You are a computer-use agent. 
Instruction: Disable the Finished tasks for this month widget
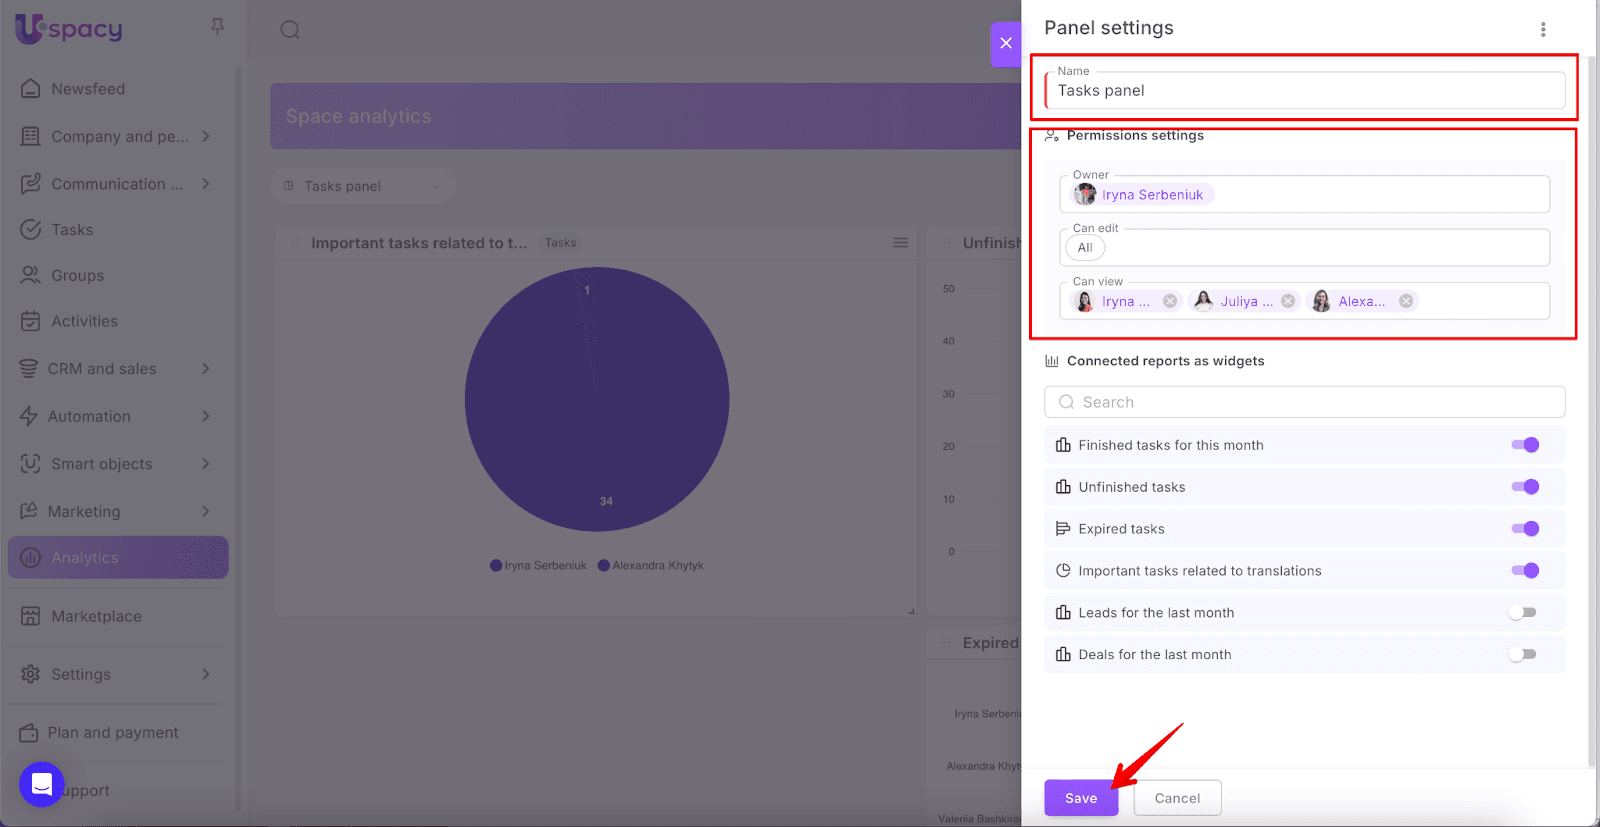pos(1524,445)
